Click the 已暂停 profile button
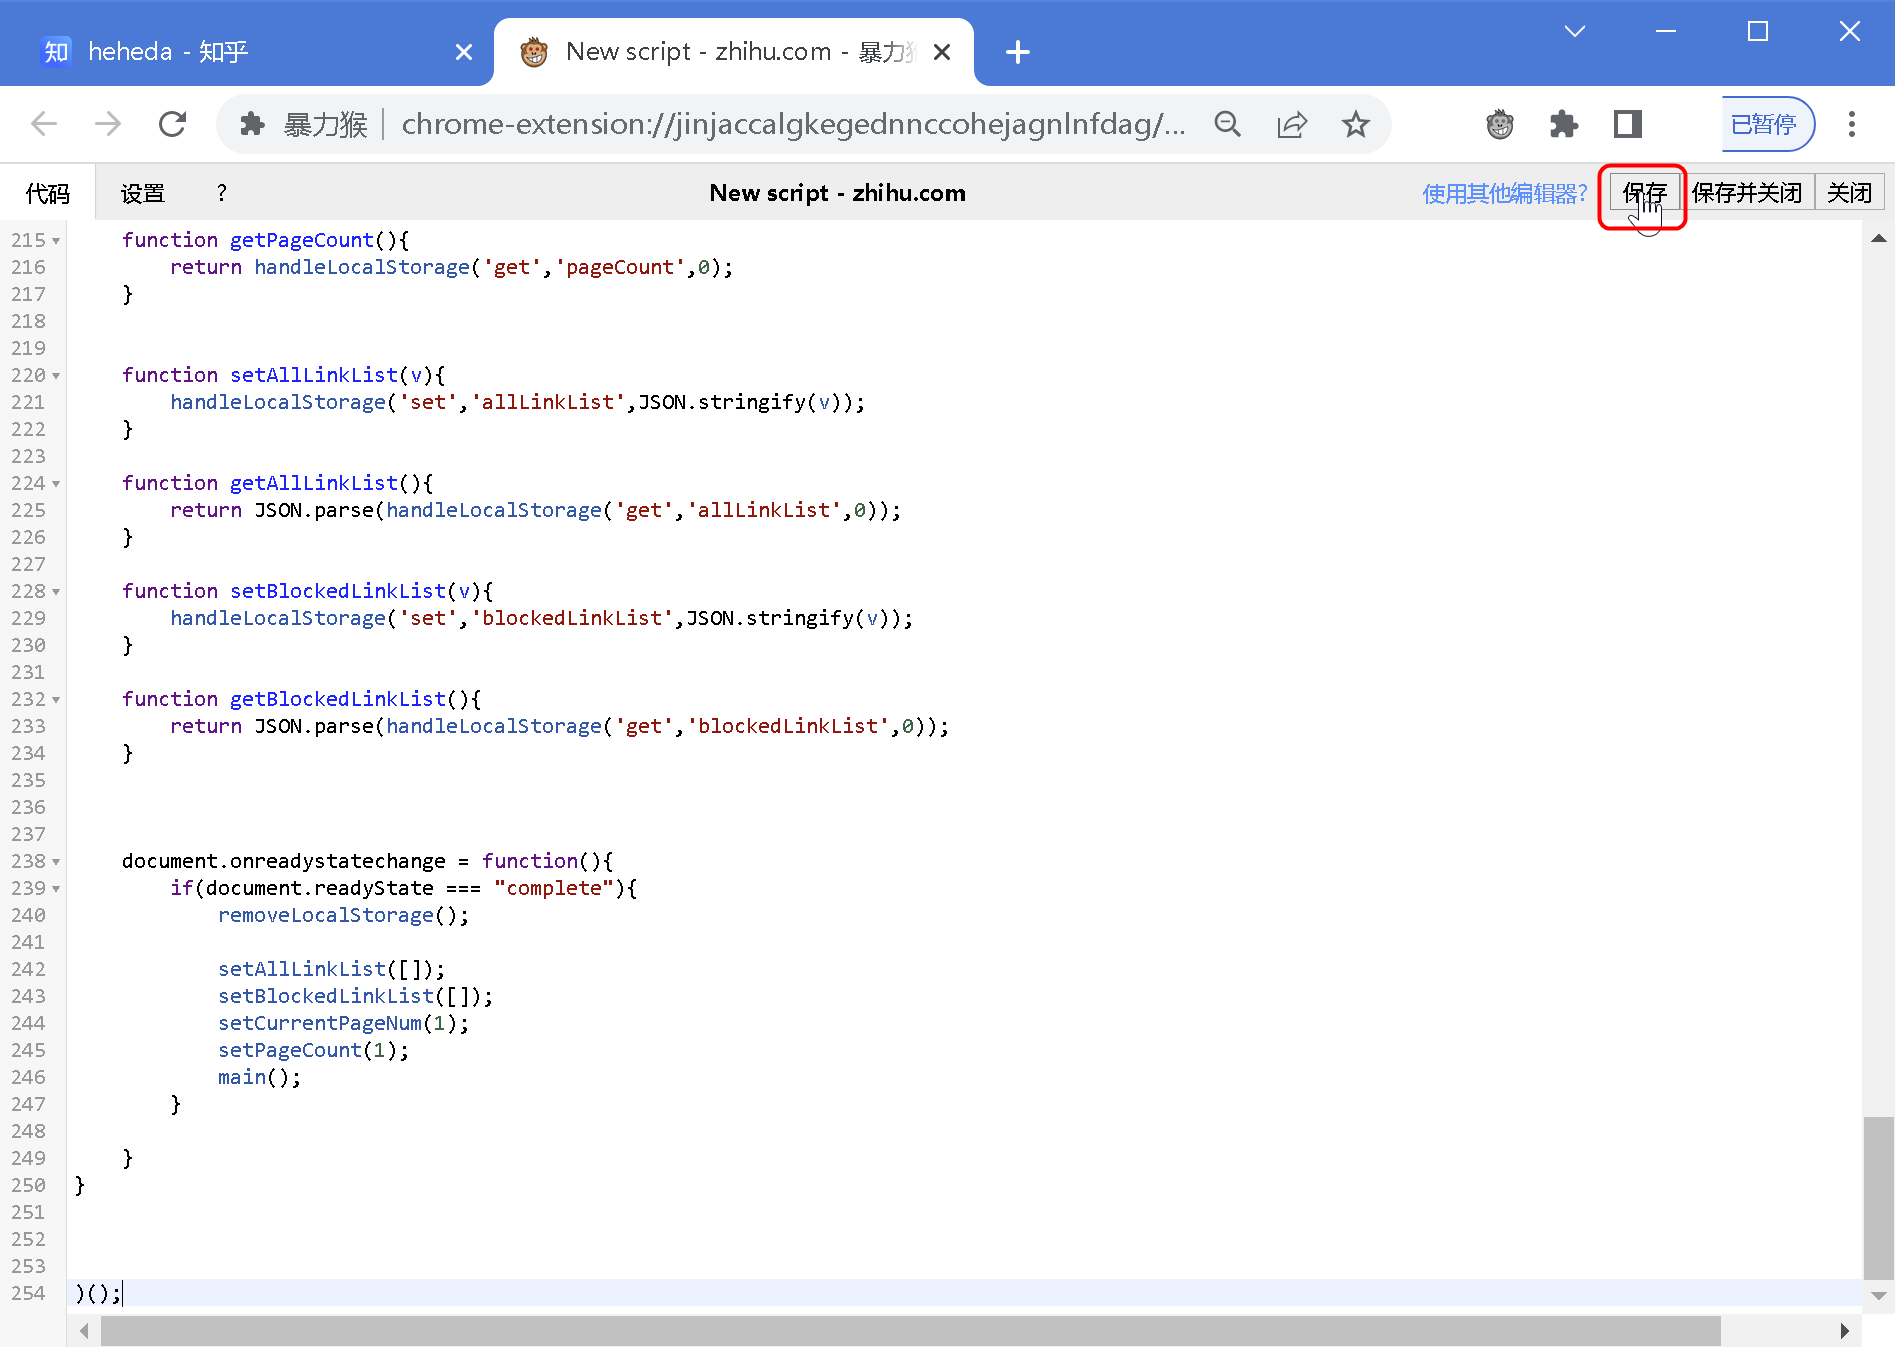1895x1347 pixels. coord(1765,124)
